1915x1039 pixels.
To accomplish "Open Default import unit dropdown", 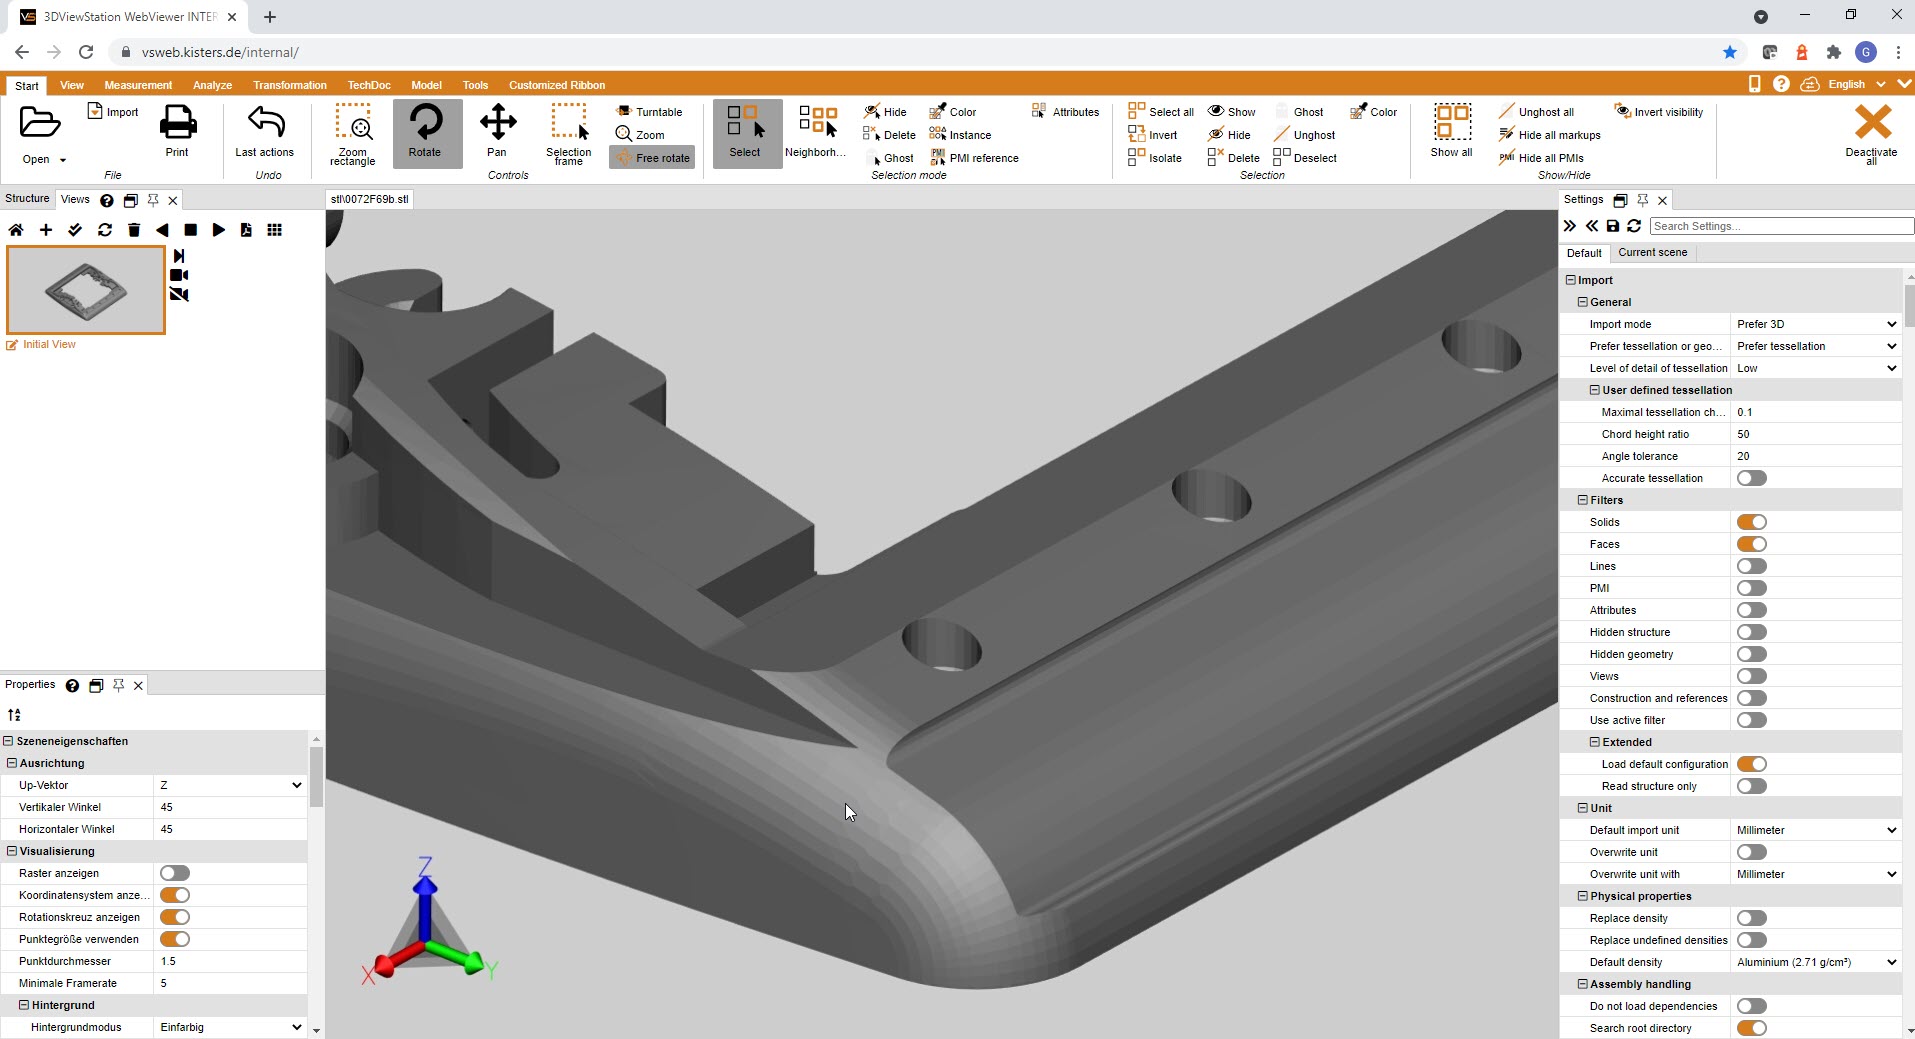I will [x=1816, y=830].
